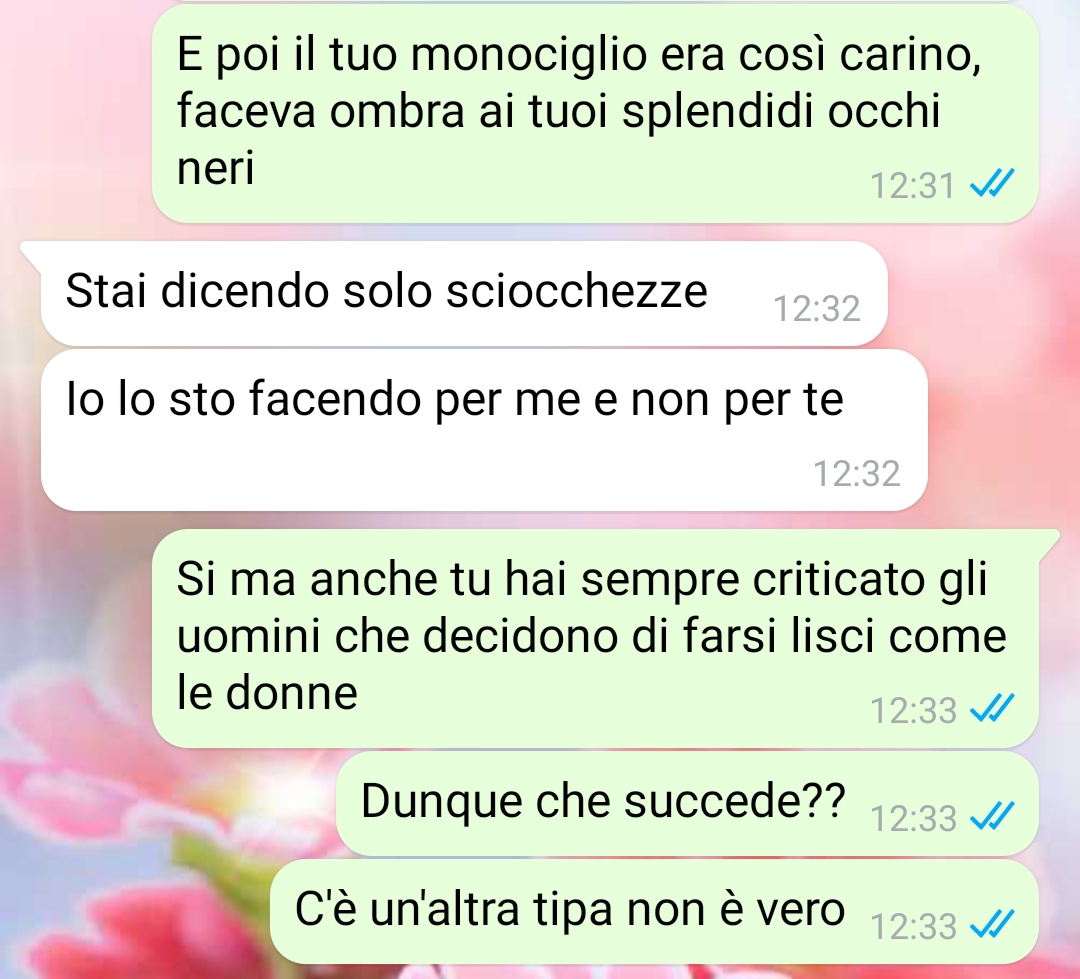This screenshot has width=1080, height=979.
Task: Tap the word 'sciocchezze' in the received message
Action: click(x=577, y=291)
